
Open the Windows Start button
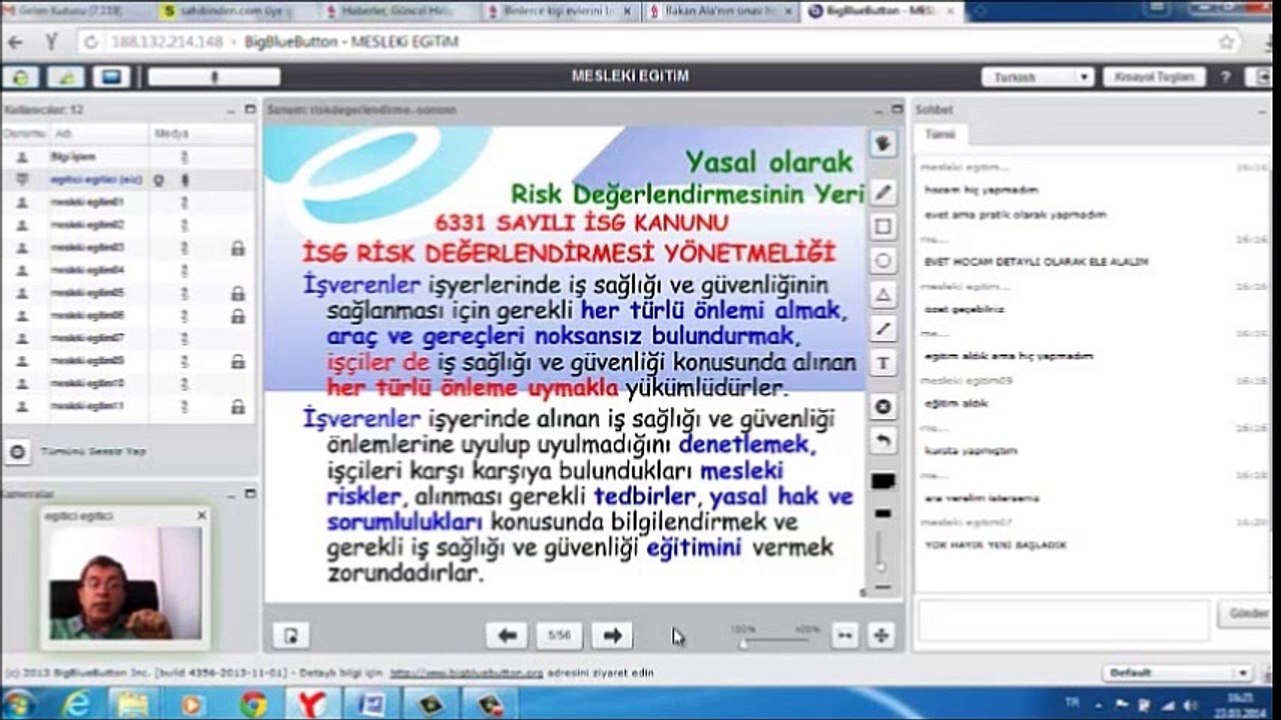[18, 704]
